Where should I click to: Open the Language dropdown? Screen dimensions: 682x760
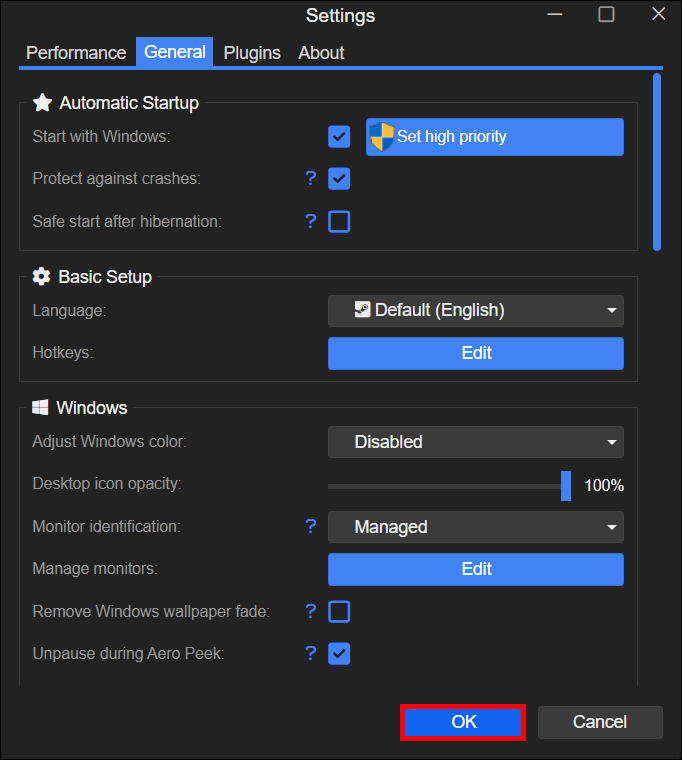coord(475,310)
